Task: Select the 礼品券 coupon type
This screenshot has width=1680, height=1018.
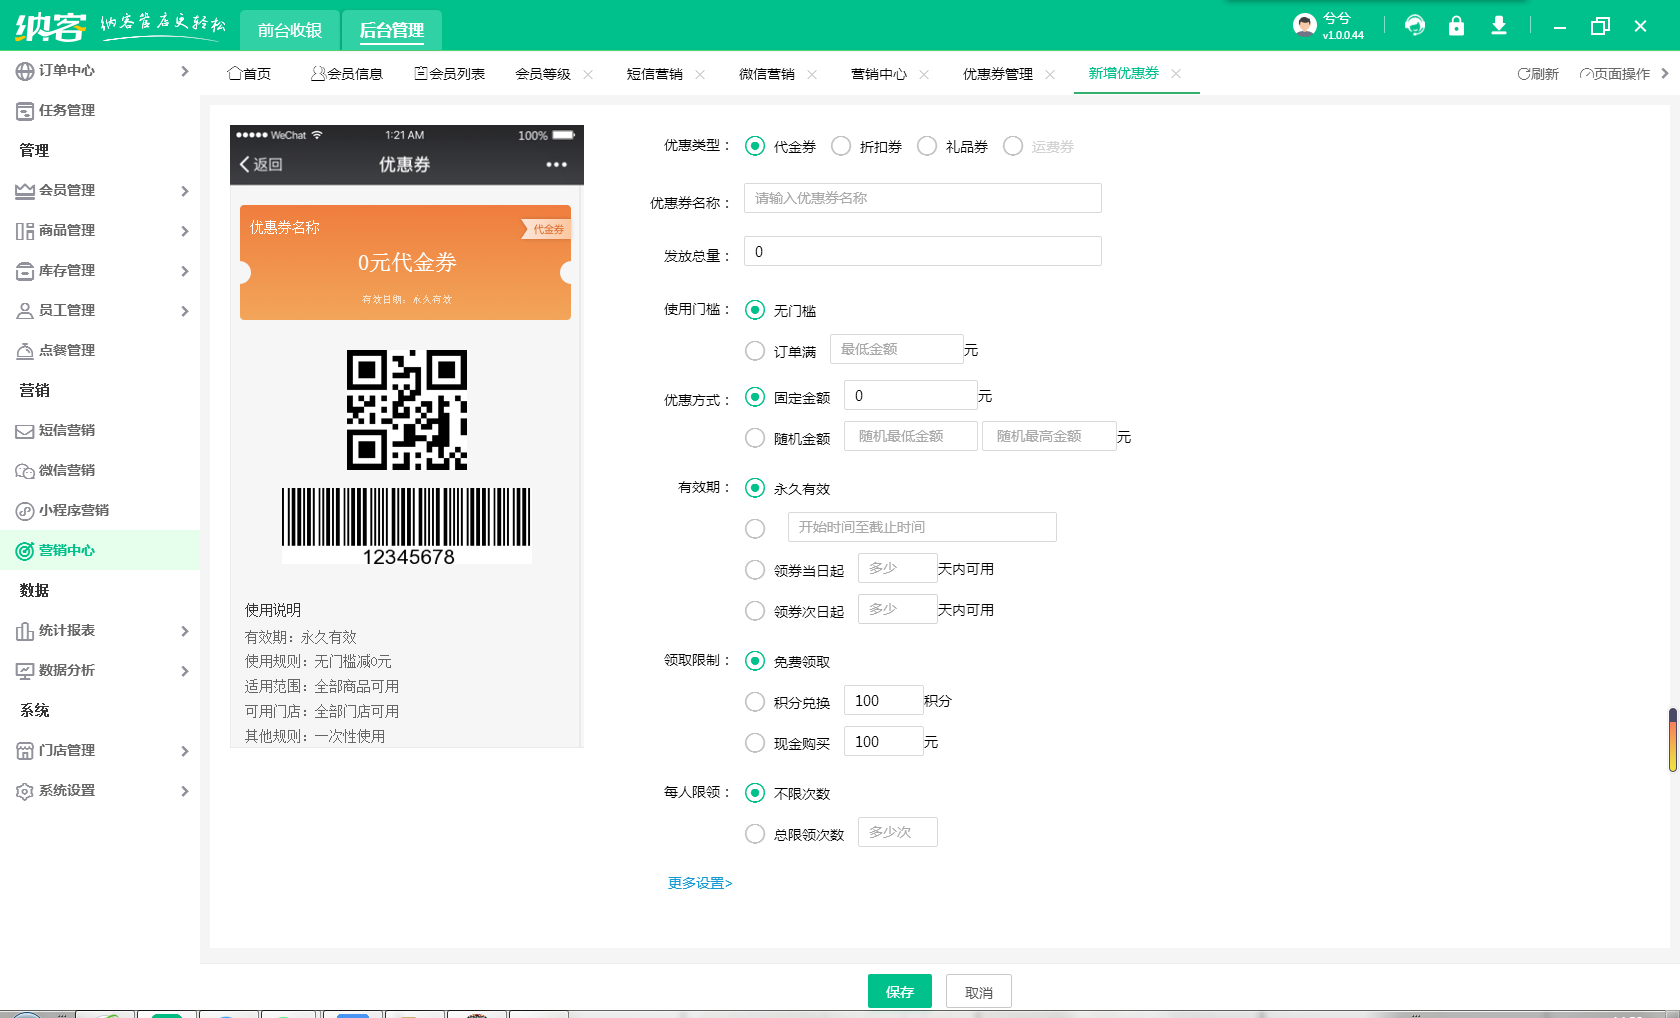Action: tap(927, 146)
